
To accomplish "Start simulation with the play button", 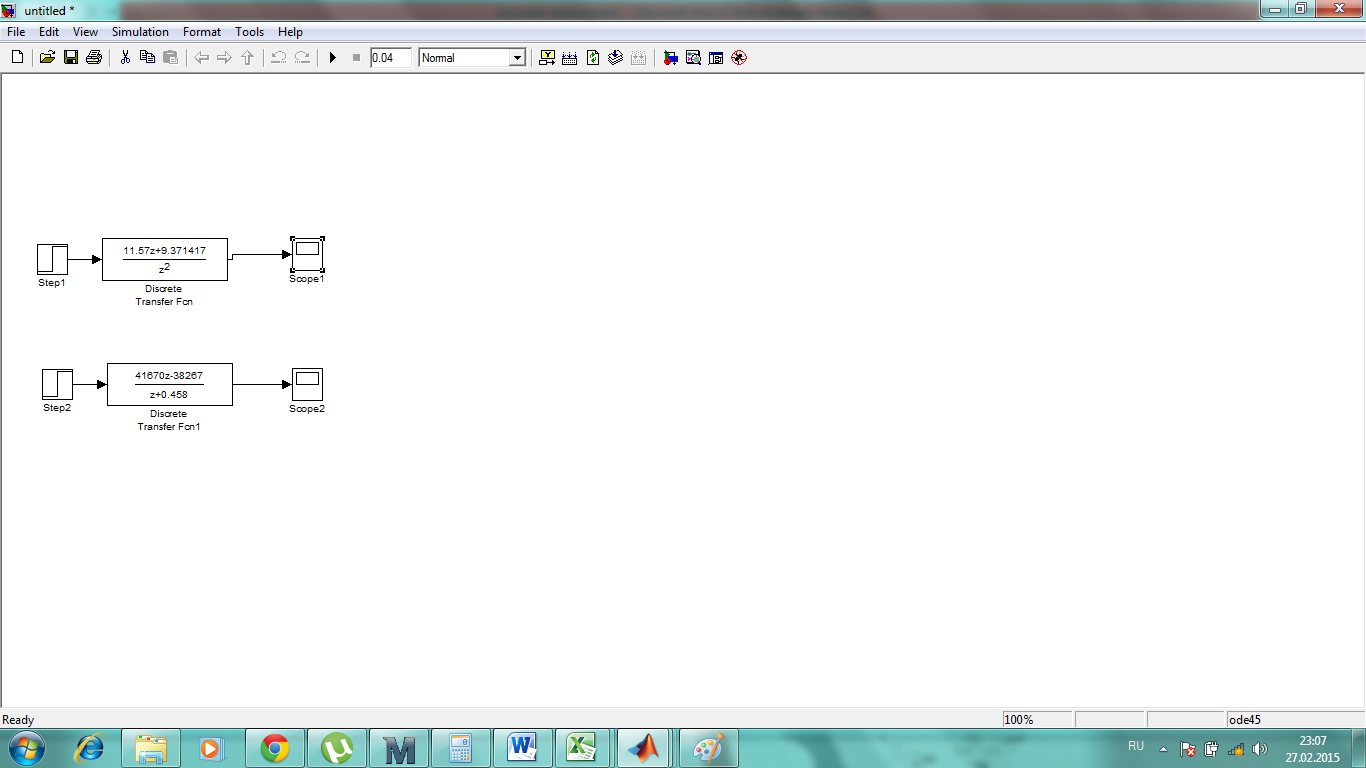I will tap(333, 58).
